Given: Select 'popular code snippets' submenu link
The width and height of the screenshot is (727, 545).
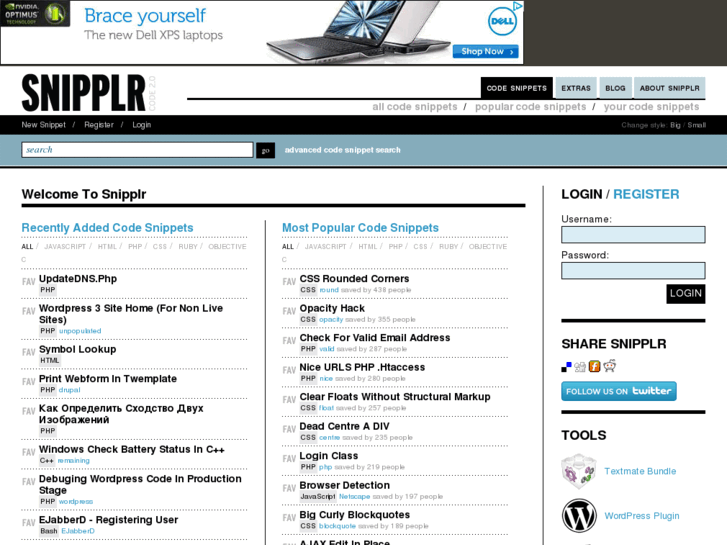Looking at the screenshot, I should (x=530, y=107).
